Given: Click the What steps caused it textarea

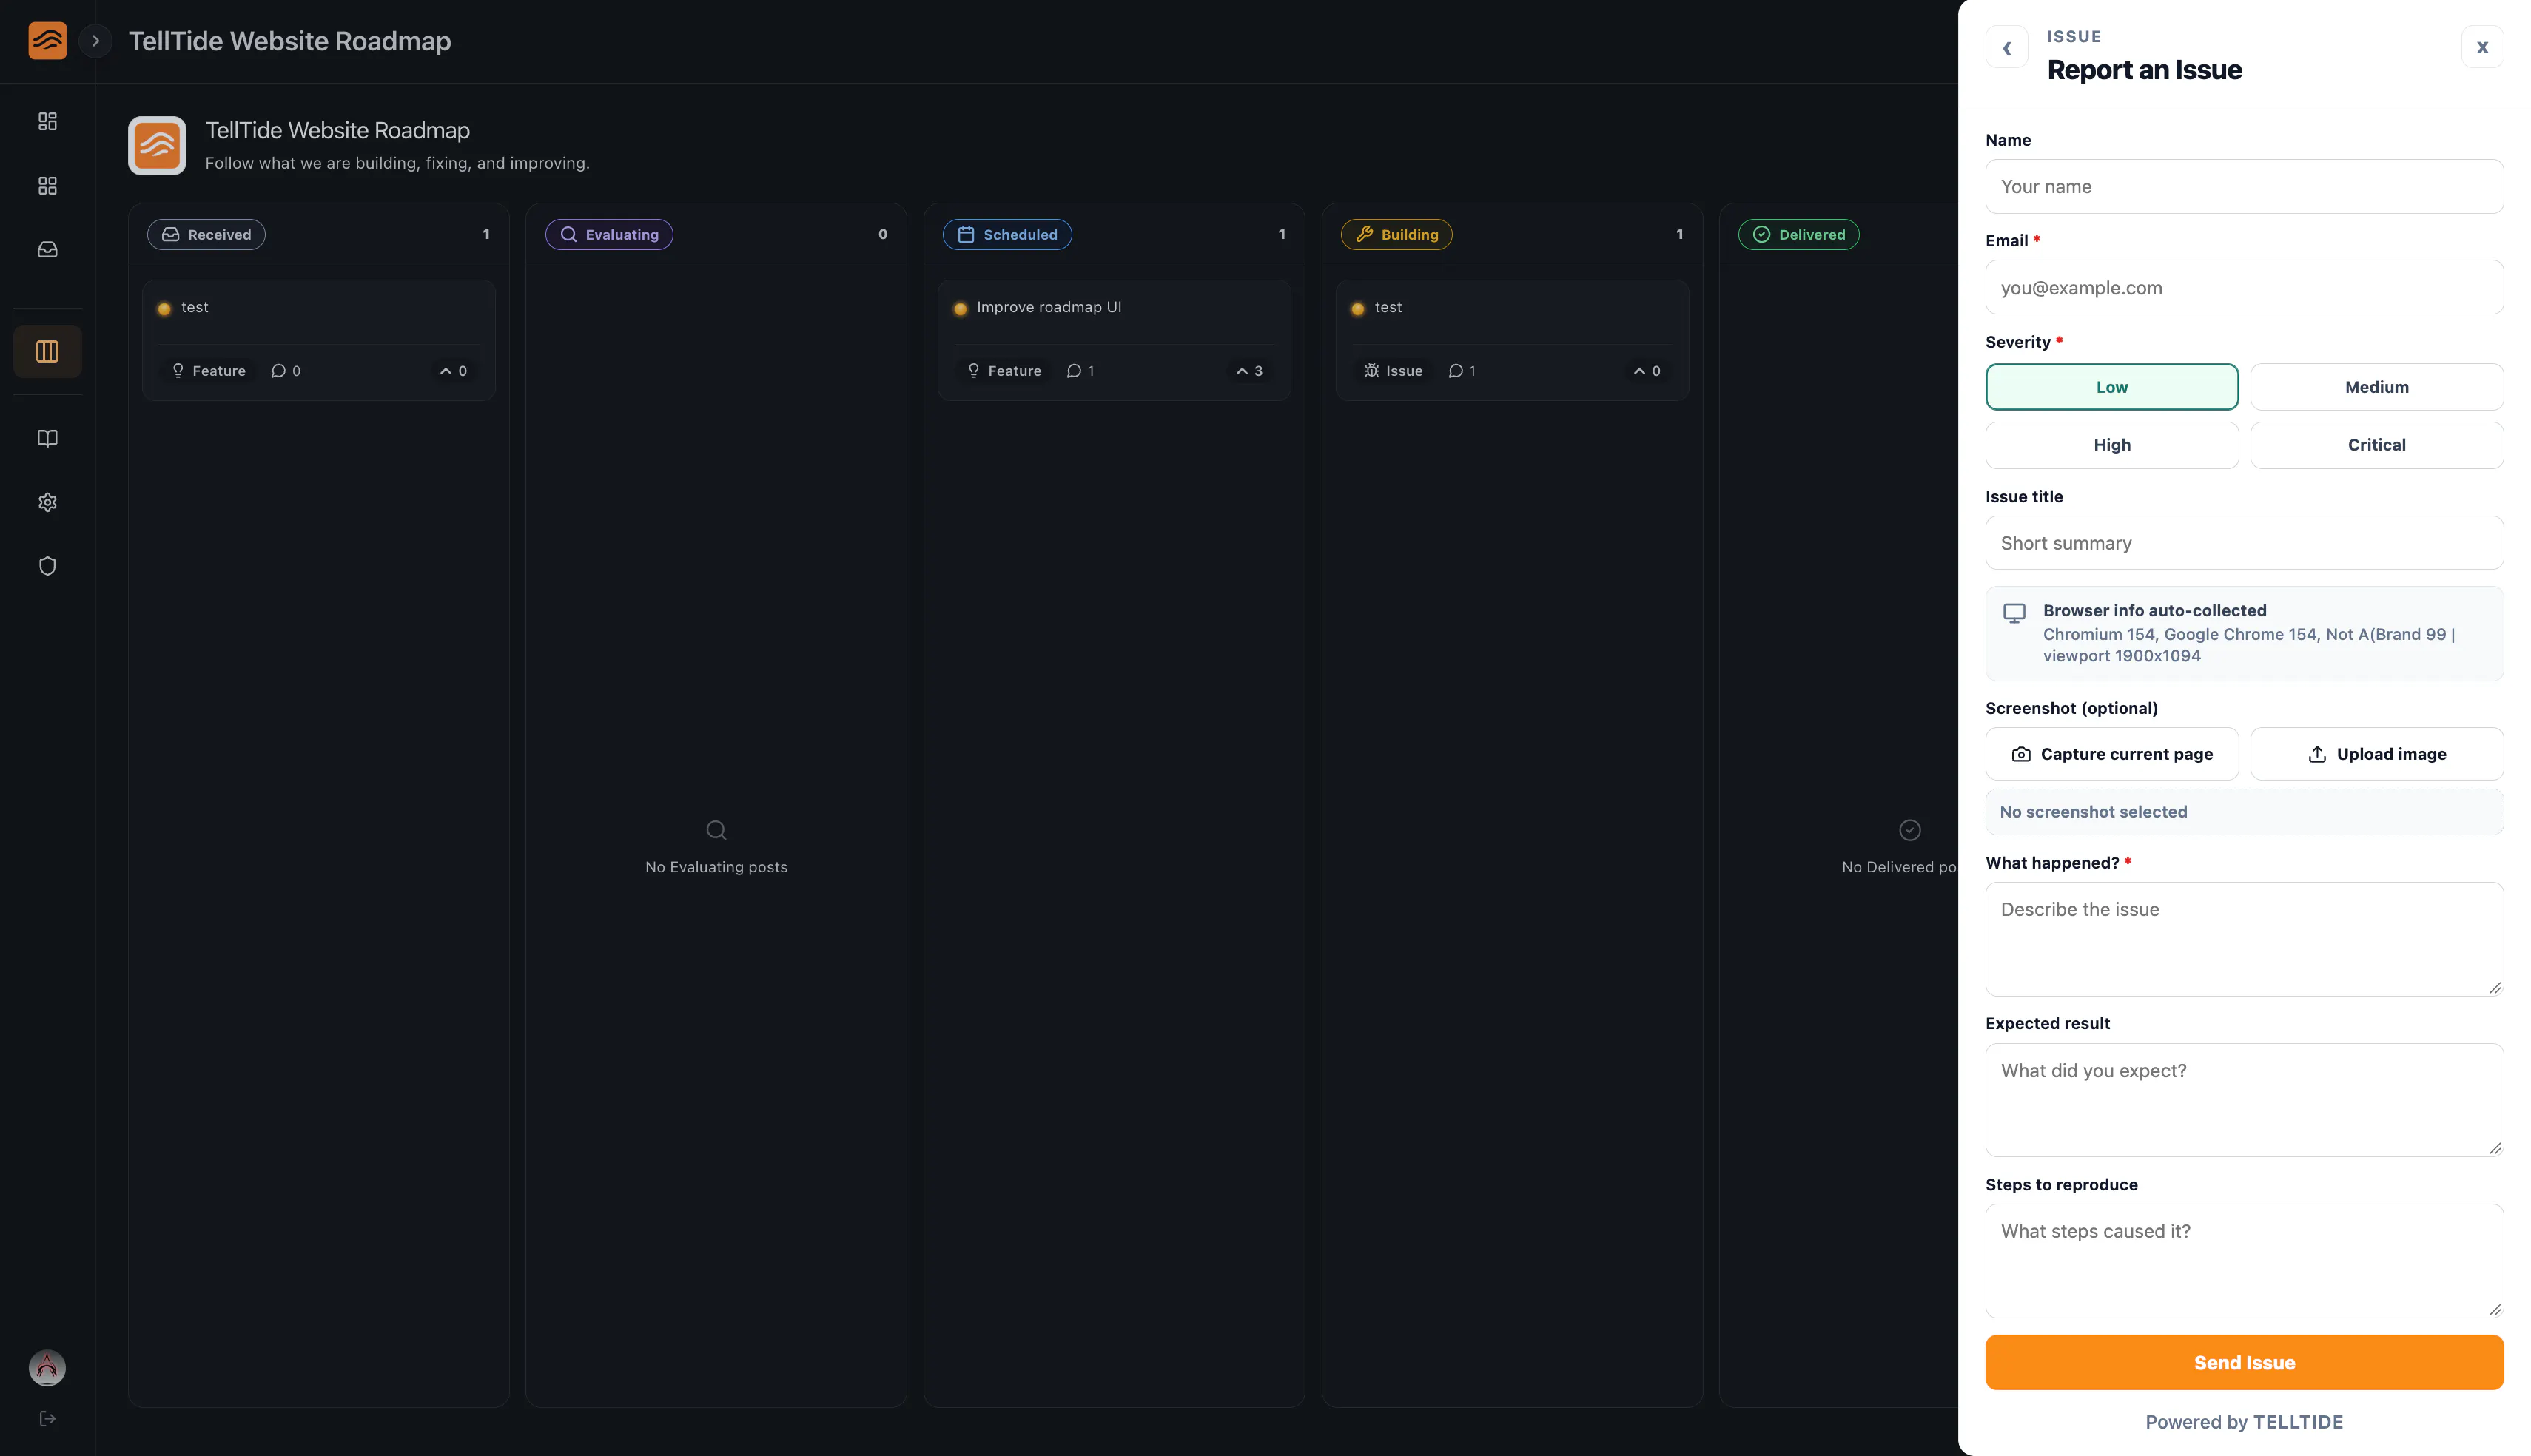Looking at the screenshot, I should 2244,1261.
